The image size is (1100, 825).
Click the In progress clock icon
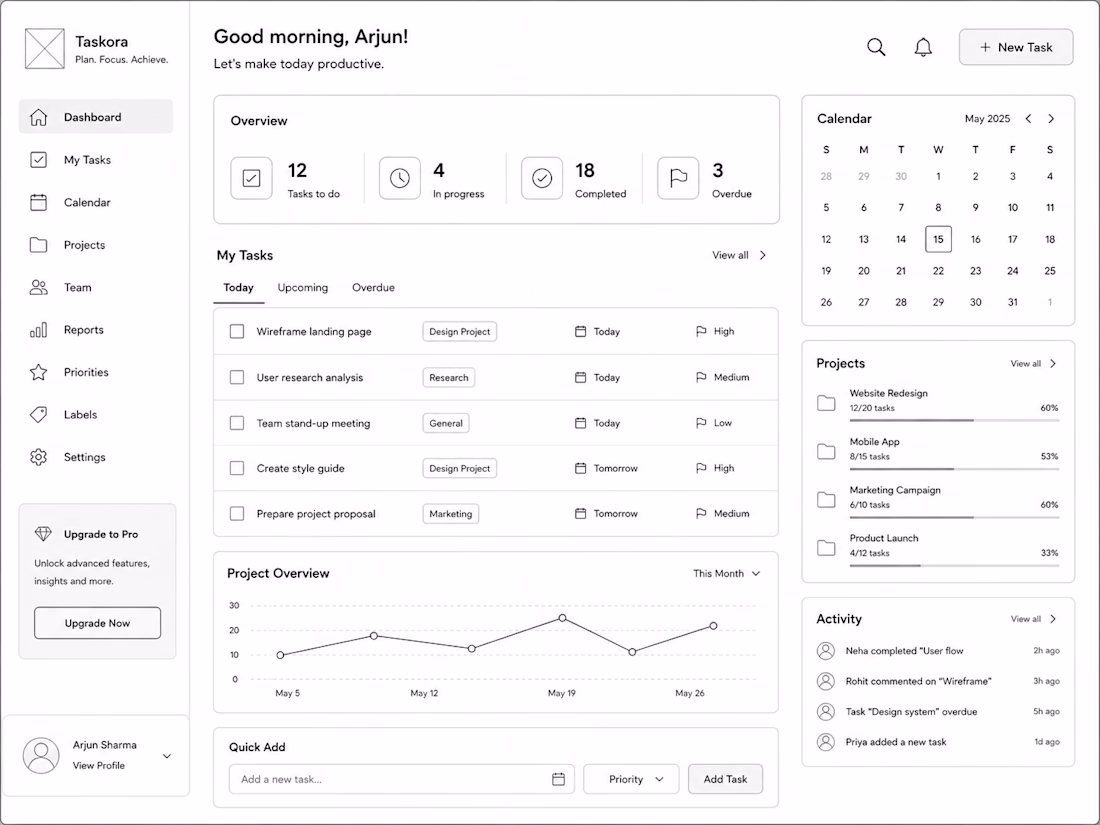tap(400, 178)
